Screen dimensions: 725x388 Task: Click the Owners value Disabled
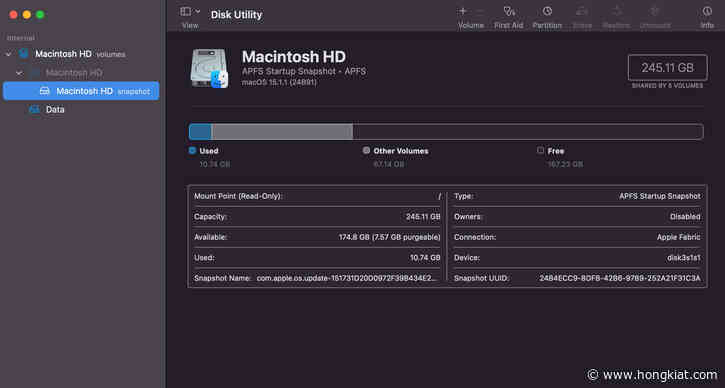pos(685,217)
